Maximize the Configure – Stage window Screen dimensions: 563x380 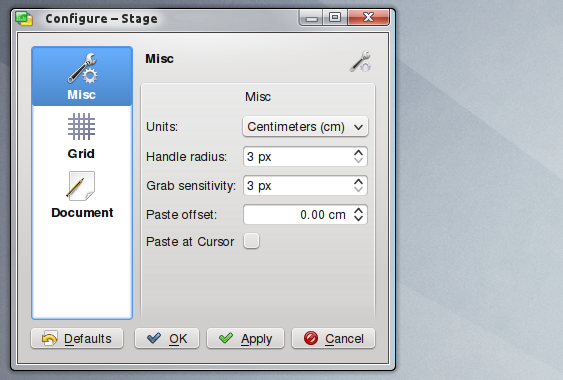tap(335, 18)
